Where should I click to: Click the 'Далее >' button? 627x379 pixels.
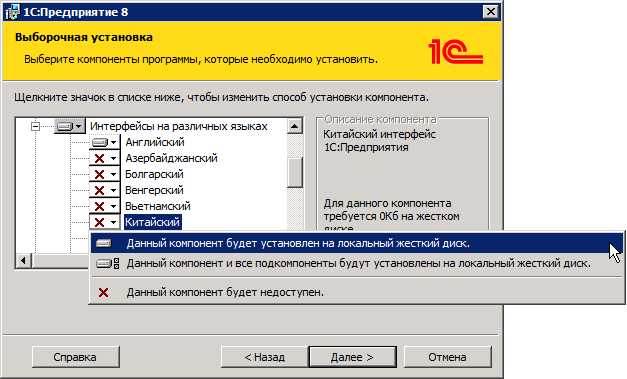pyautogui.click(x=352, y=357)
